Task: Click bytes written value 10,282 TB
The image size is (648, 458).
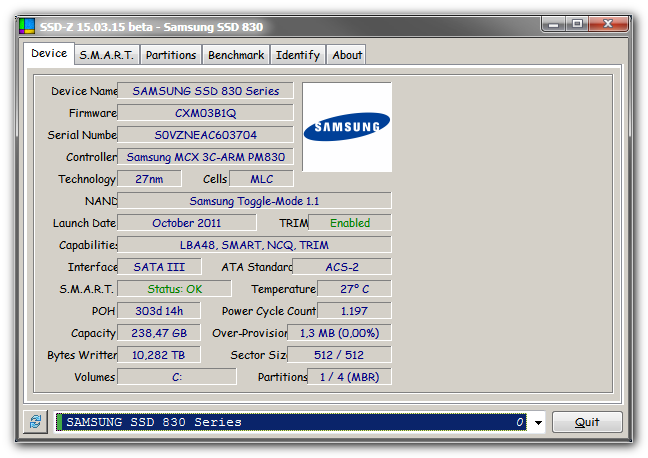Action: [x=159, y=355]
